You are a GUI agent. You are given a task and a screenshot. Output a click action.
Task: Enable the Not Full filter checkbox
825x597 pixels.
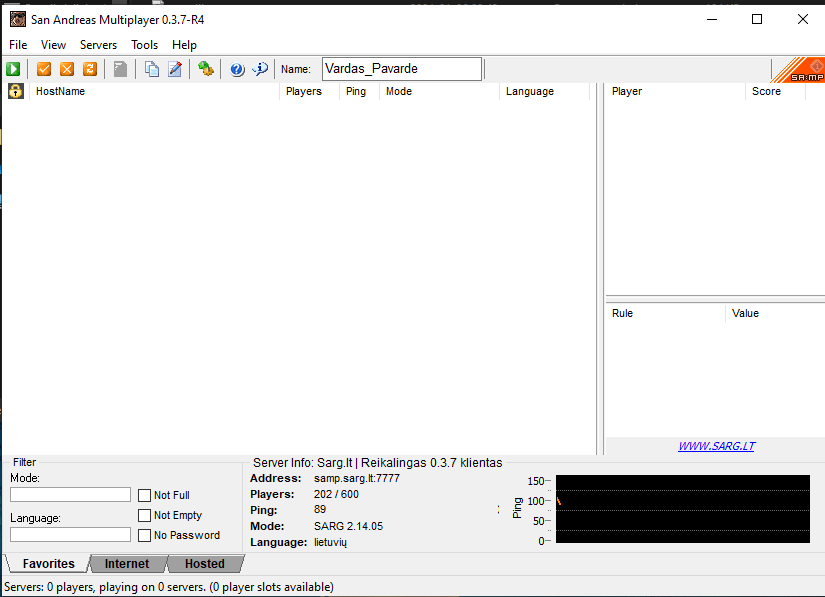144,495
